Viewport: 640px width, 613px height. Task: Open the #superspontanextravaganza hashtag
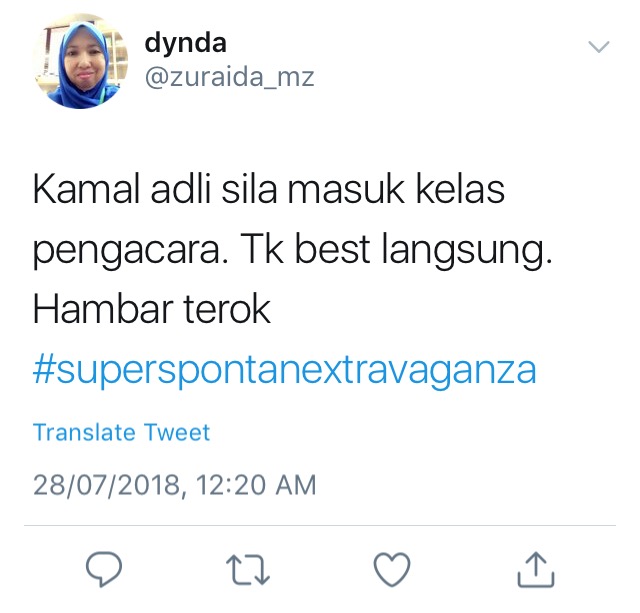click(284, 370)
